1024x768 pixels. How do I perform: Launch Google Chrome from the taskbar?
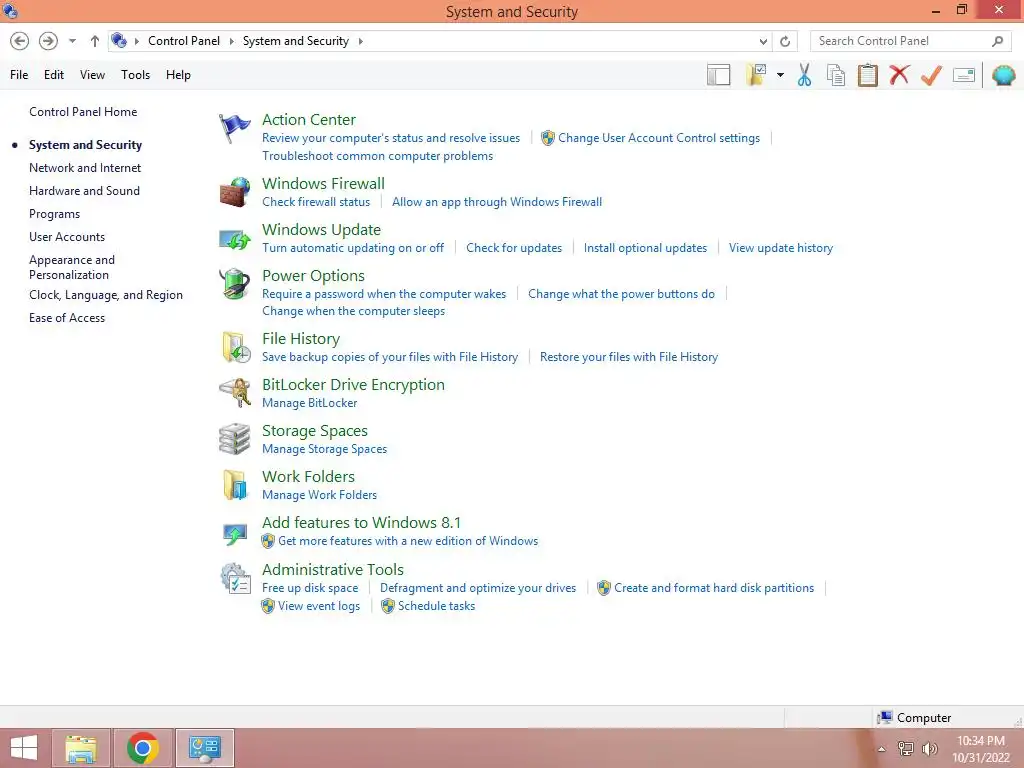[143, 748]
